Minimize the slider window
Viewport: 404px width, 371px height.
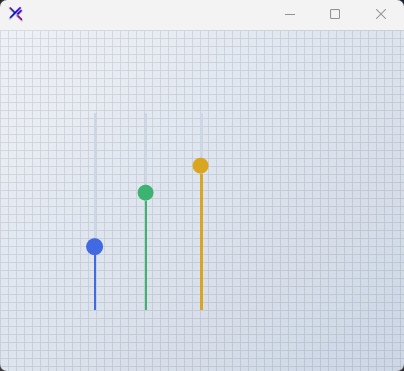290,14
